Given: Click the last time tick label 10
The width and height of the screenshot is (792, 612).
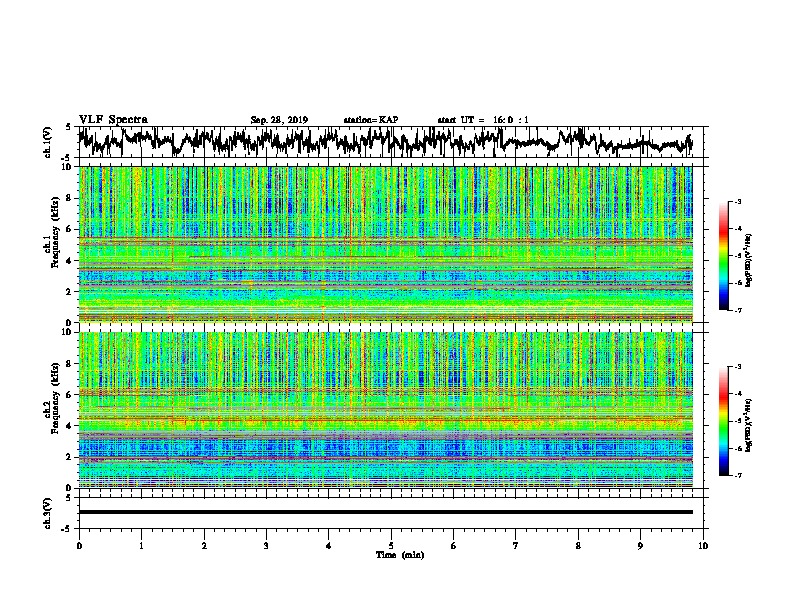Looking at the screenshot, I should point(703,546).
